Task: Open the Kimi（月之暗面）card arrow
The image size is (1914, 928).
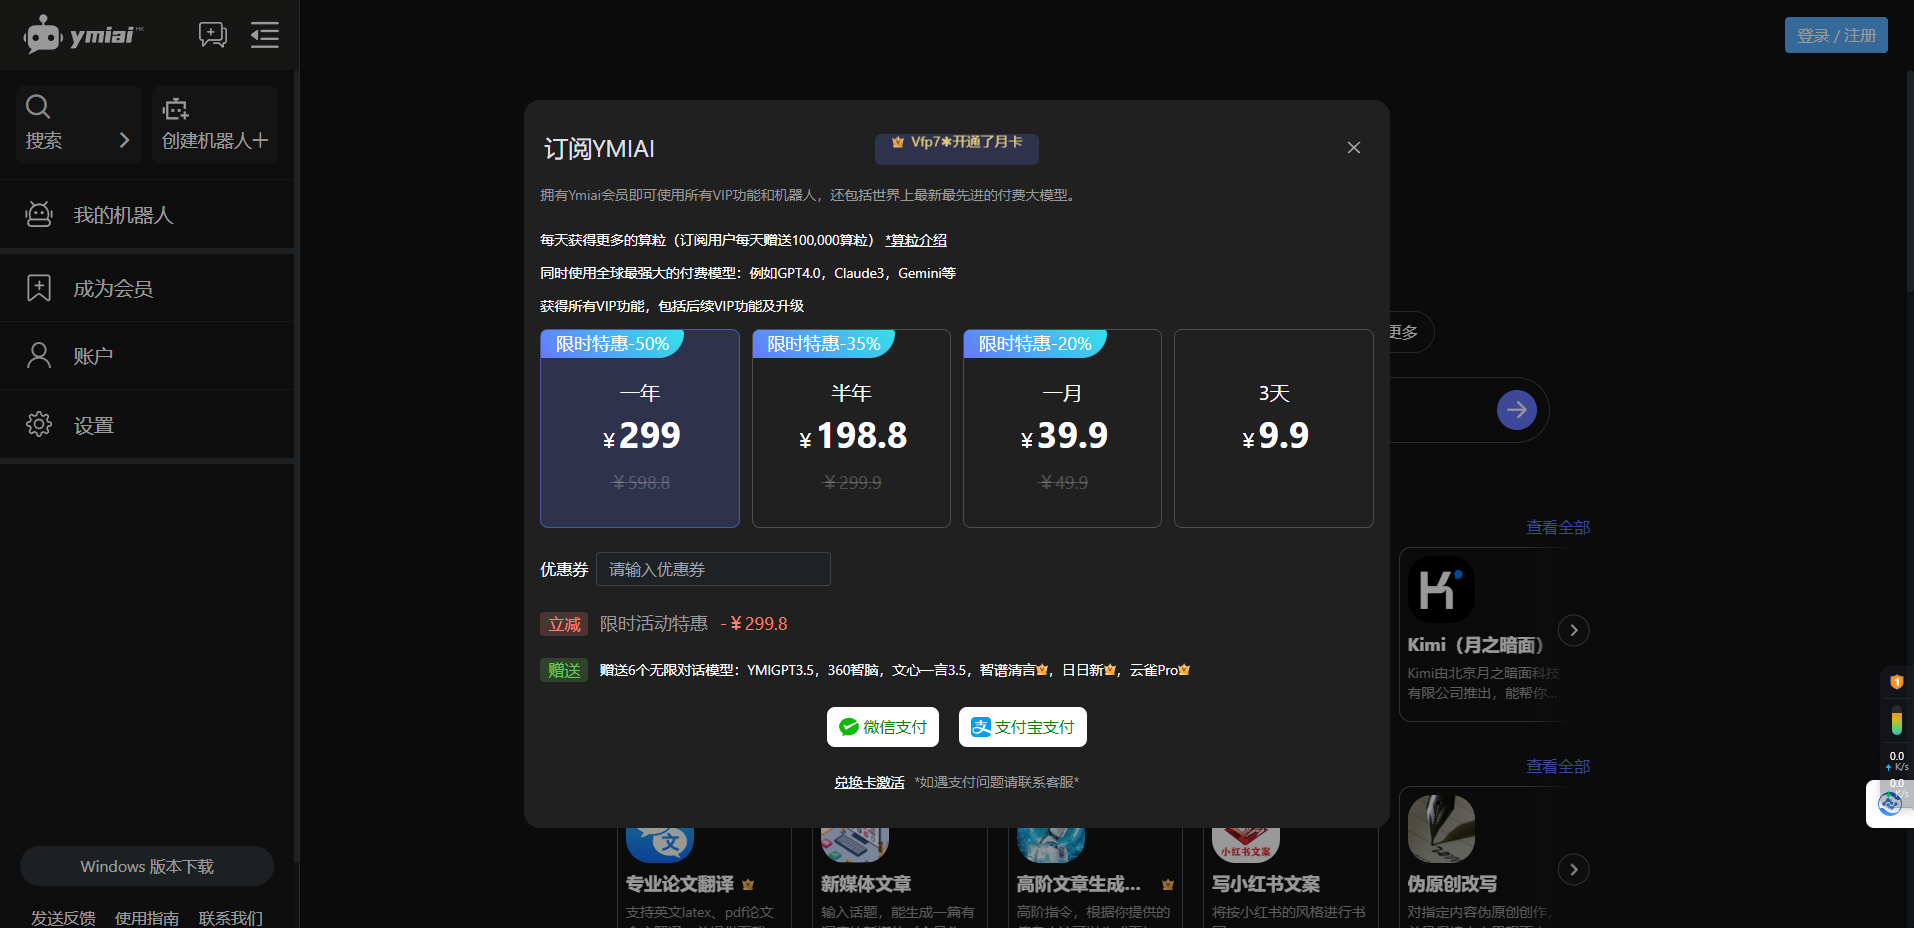Action: 1574,630
